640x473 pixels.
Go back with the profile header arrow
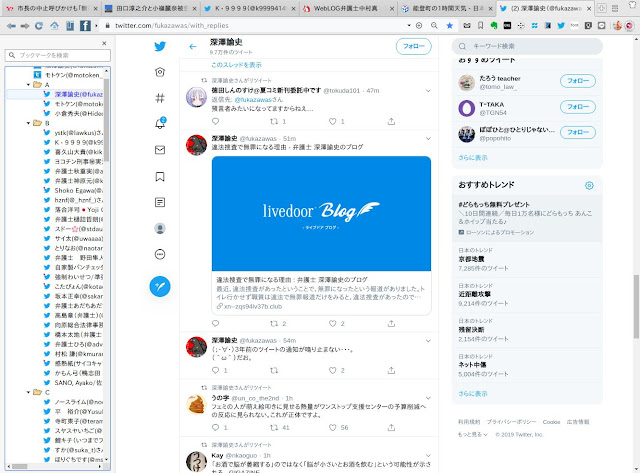[x=193, y=47]
